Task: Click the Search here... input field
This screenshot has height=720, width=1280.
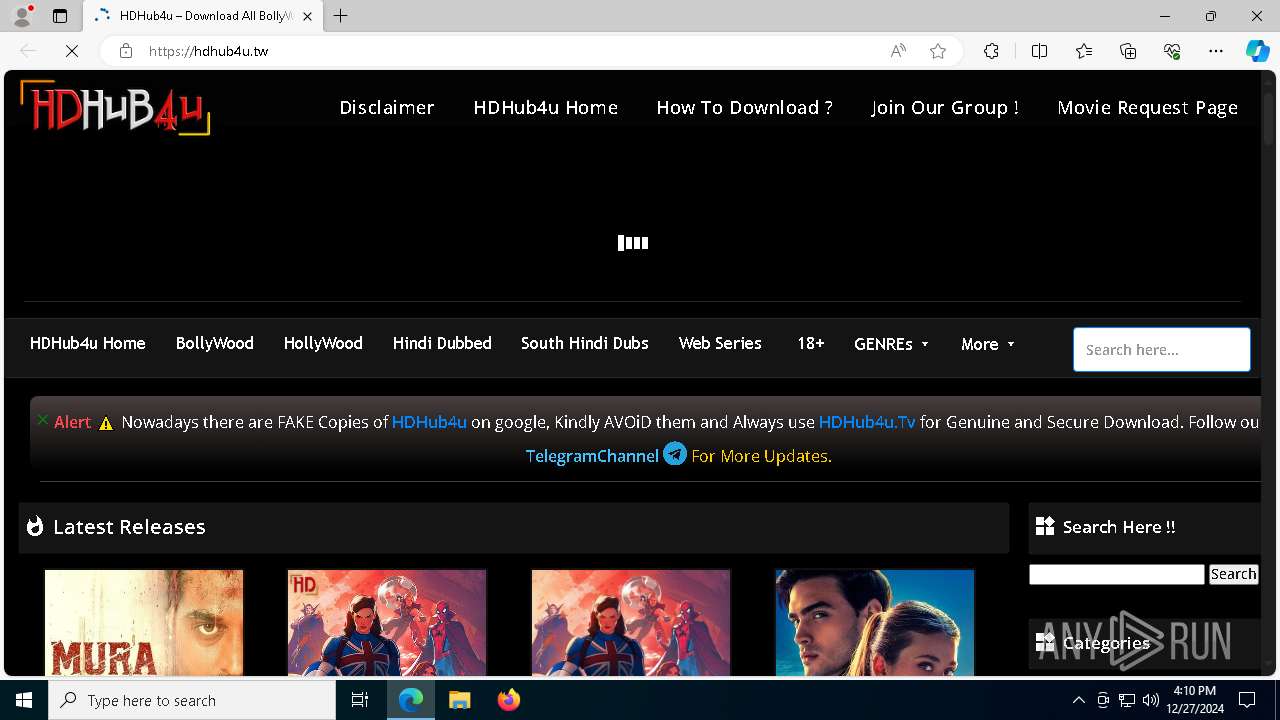Action: point(1161,349)
